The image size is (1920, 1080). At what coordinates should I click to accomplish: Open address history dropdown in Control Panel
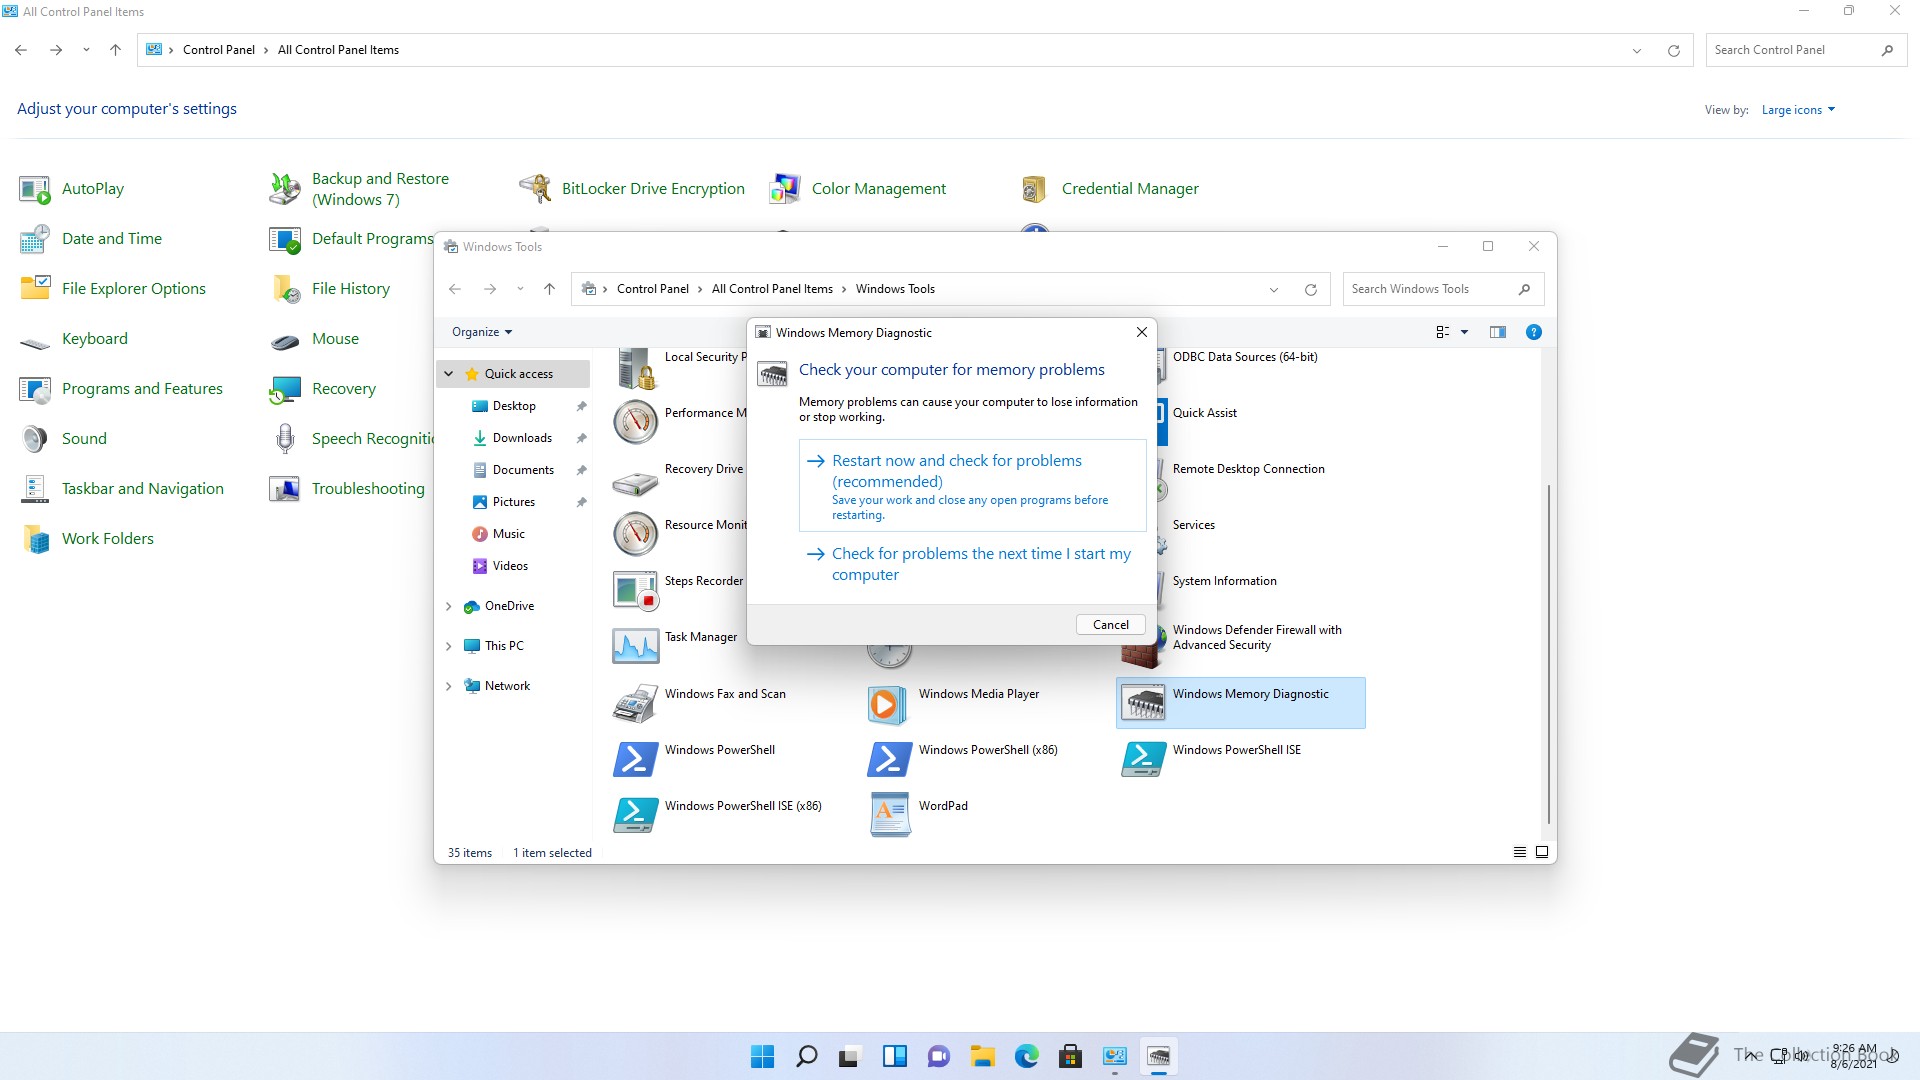[x=1637, y=51]
